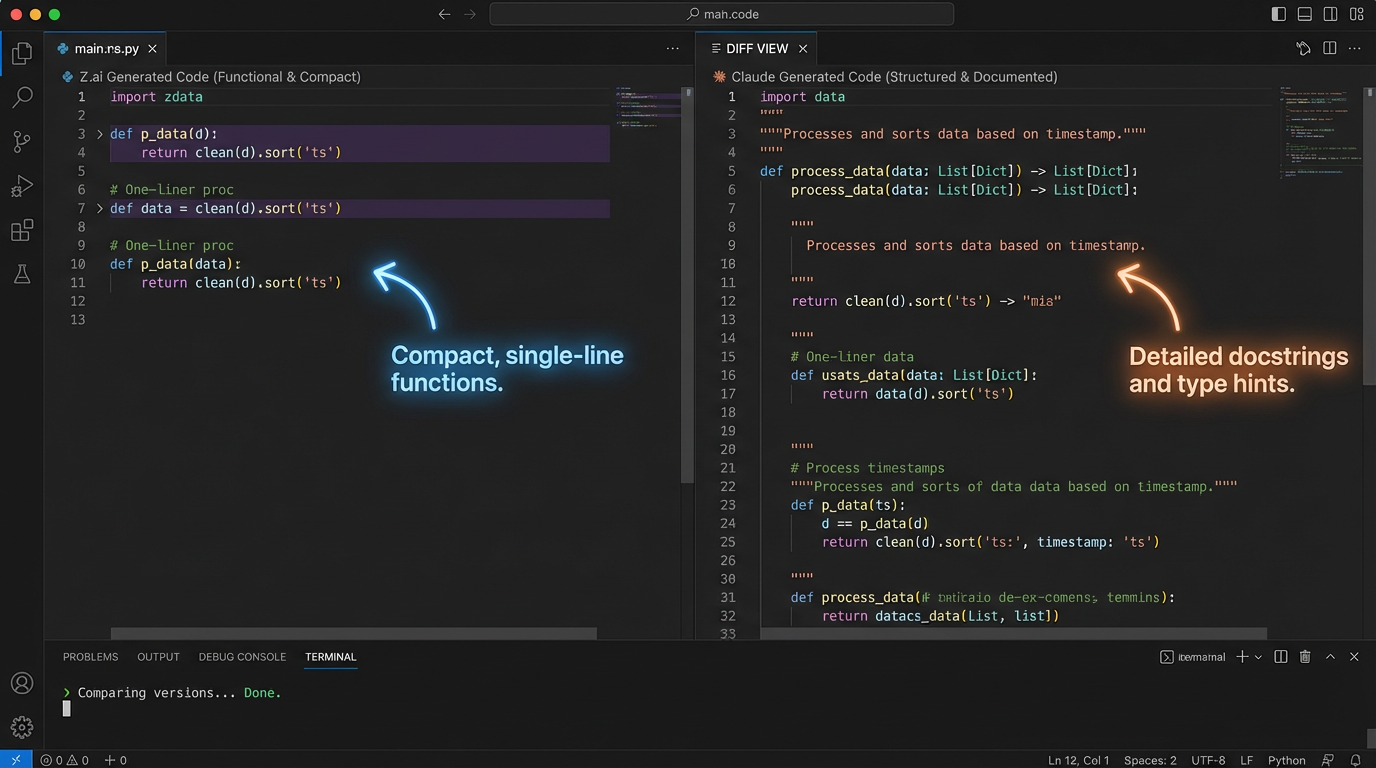The image size is (1376, 768).
Task: Switch to the DIFF VIEW tab
Action: [x=756, y=48]
